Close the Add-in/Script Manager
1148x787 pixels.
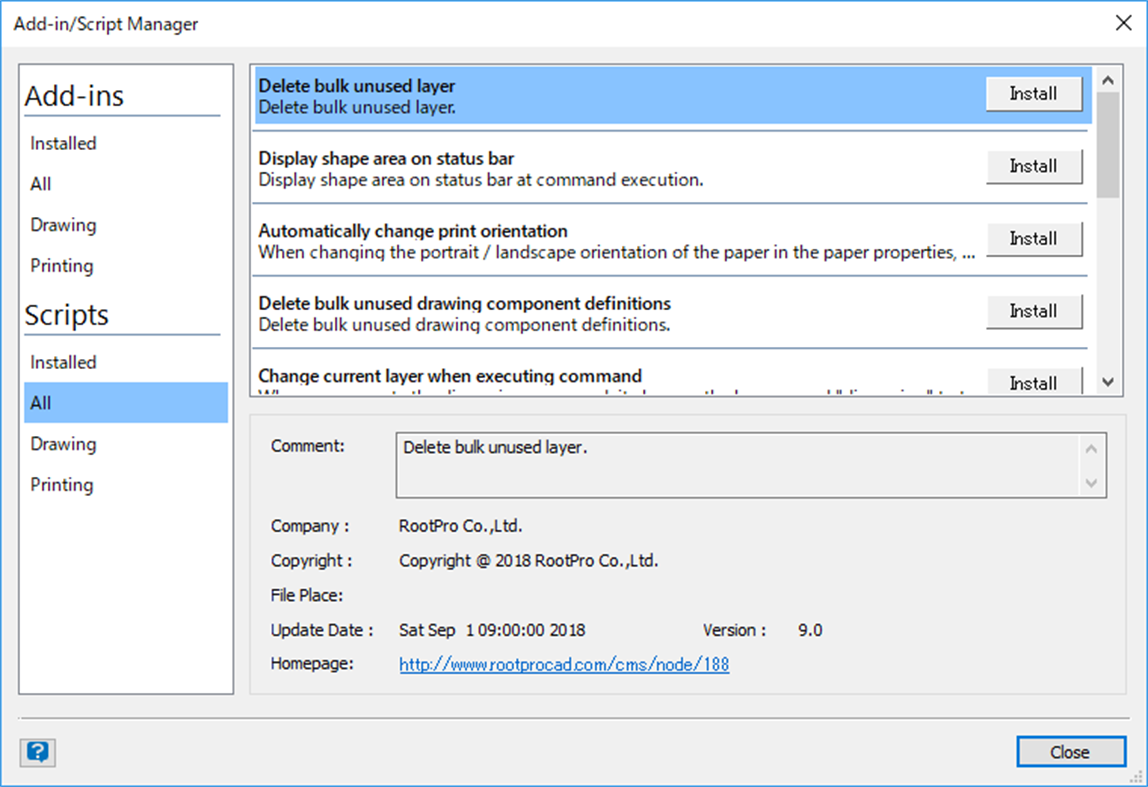(x=1071, y=752)
